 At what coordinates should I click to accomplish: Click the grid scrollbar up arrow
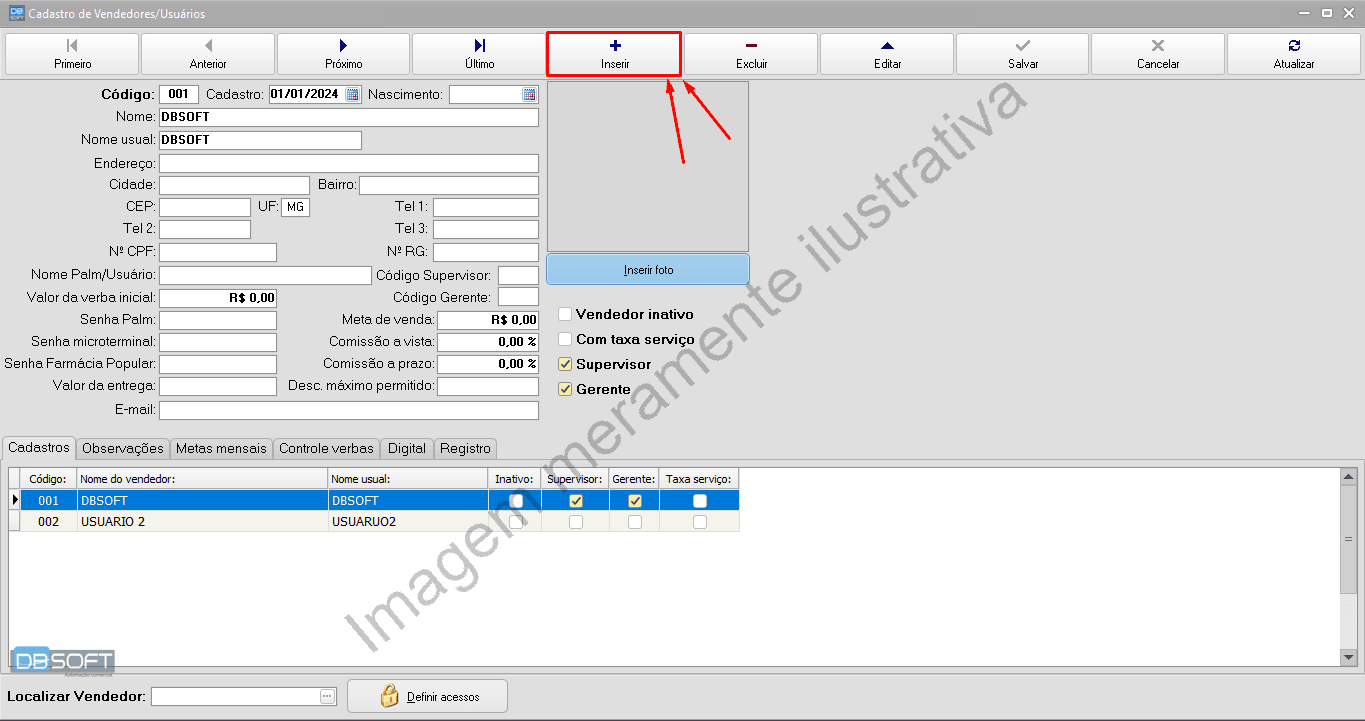1349,477
